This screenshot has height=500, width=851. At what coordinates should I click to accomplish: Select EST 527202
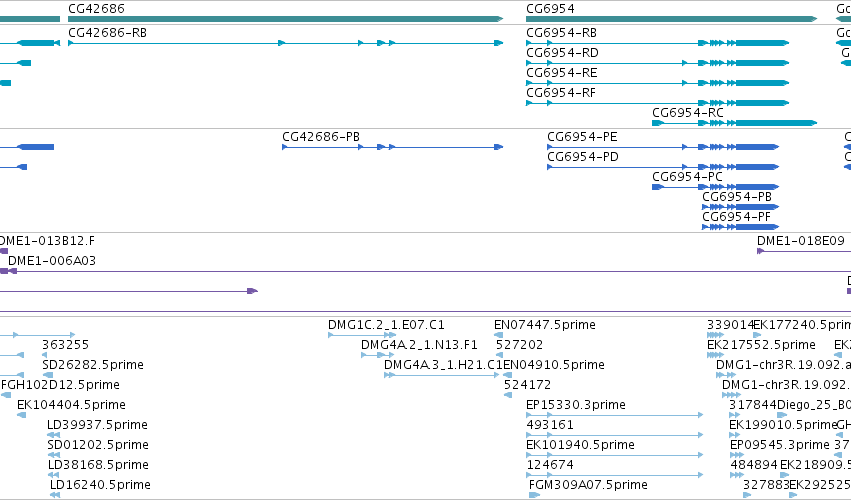tap(519, 345)
